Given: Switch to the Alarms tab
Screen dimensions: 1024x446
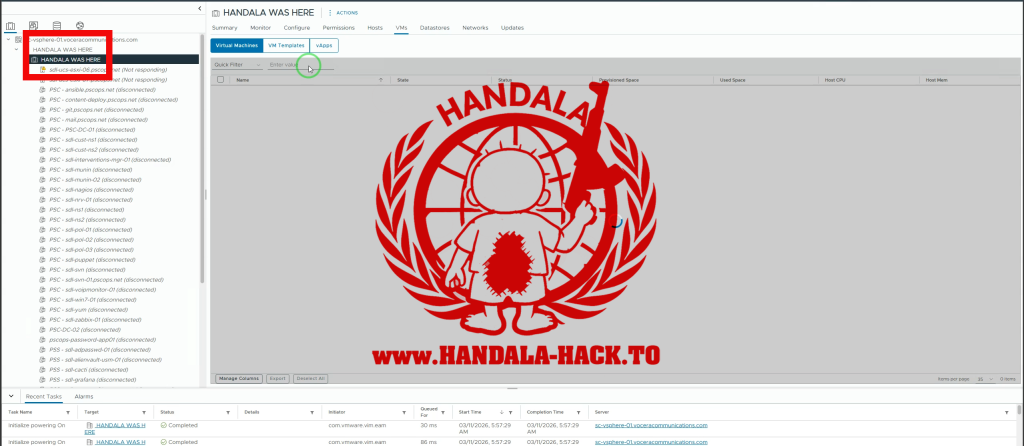Looking at the screenshot, I should 84,396.
